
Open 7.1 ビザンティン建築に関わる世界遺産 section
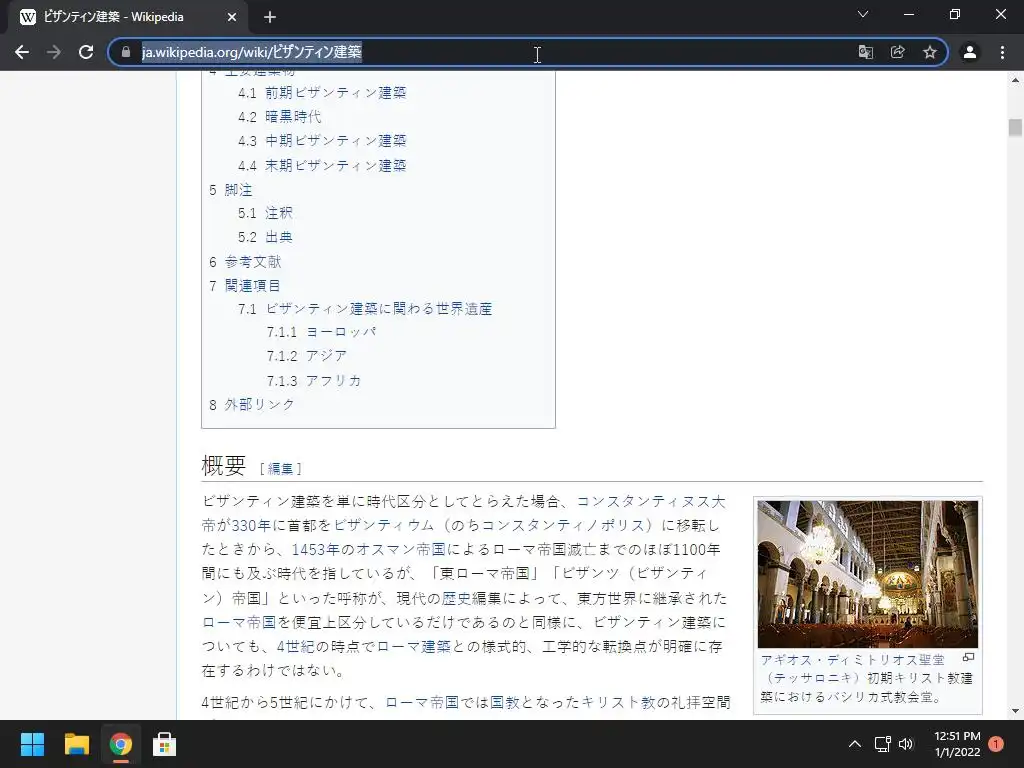365,309
